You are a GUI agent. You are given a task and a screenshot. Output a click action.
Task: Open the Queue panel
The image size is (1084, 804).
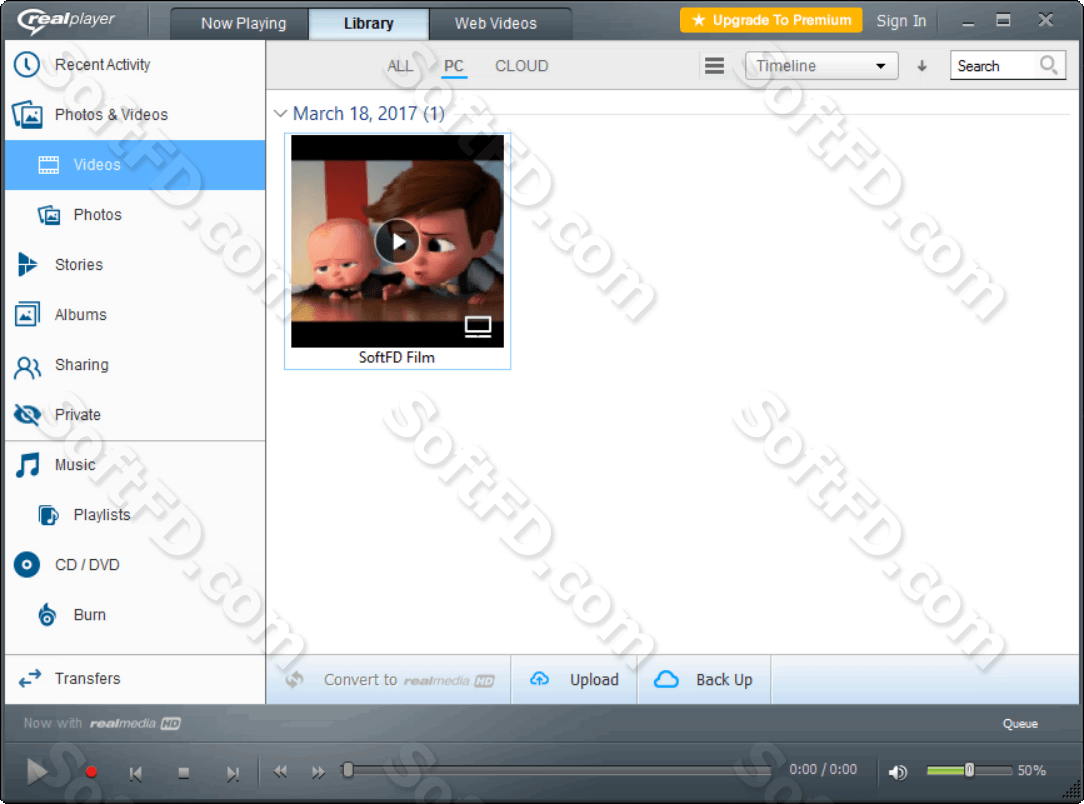tap(1020, 724)
